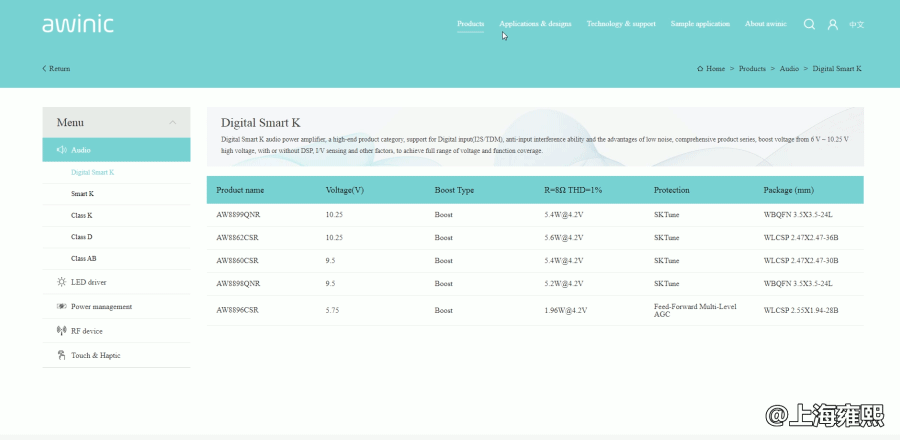
Task: Click WLCSP 2.47X2.47-36B package cell
Action: tap(801, 237)
